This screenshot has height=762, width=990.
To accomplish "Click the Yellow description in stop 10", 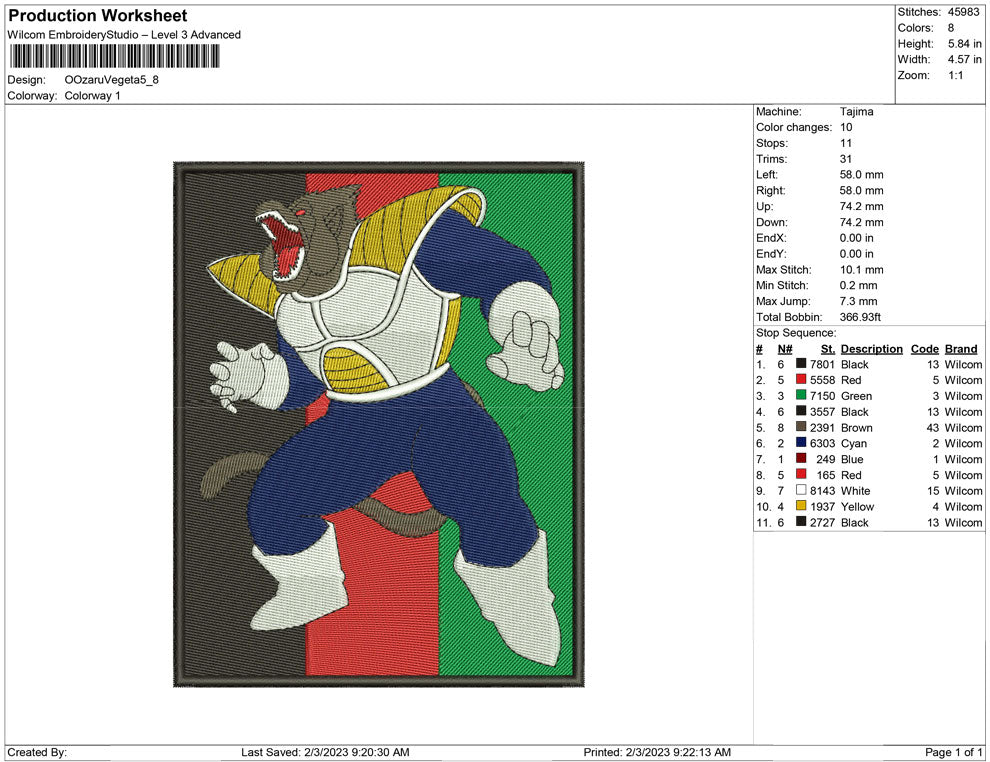I will pyautogui.click(x=857, y=507).
